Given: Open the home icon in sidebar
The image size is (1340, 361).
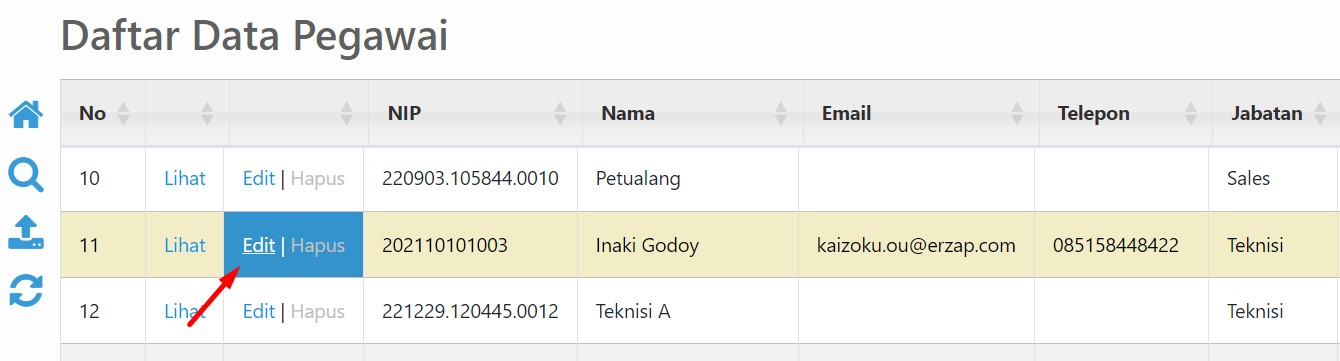Looking at the screenshot, I should click(x=26, y=115).
